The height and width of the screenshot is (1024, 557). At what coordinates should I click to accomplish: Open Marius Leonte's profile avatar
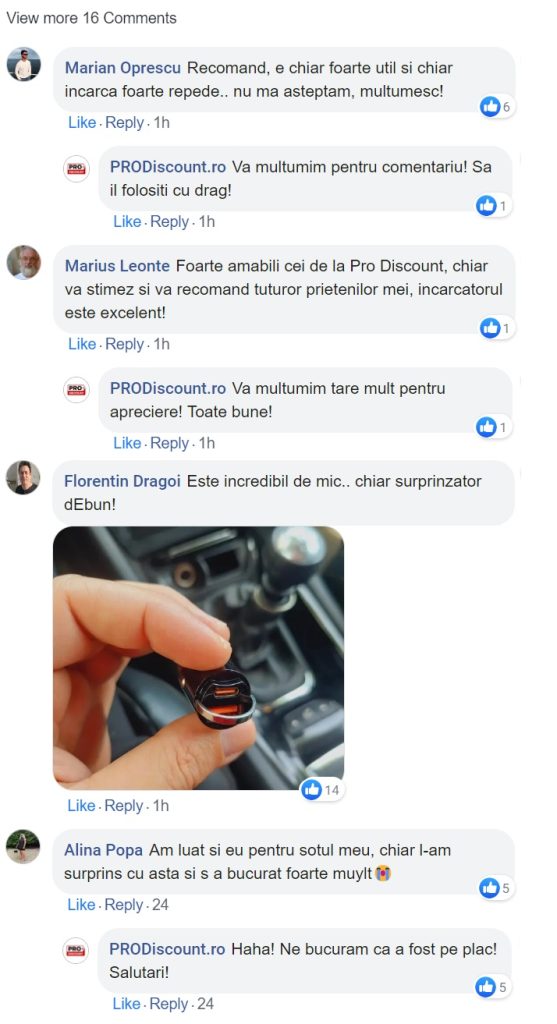(24, 263)
